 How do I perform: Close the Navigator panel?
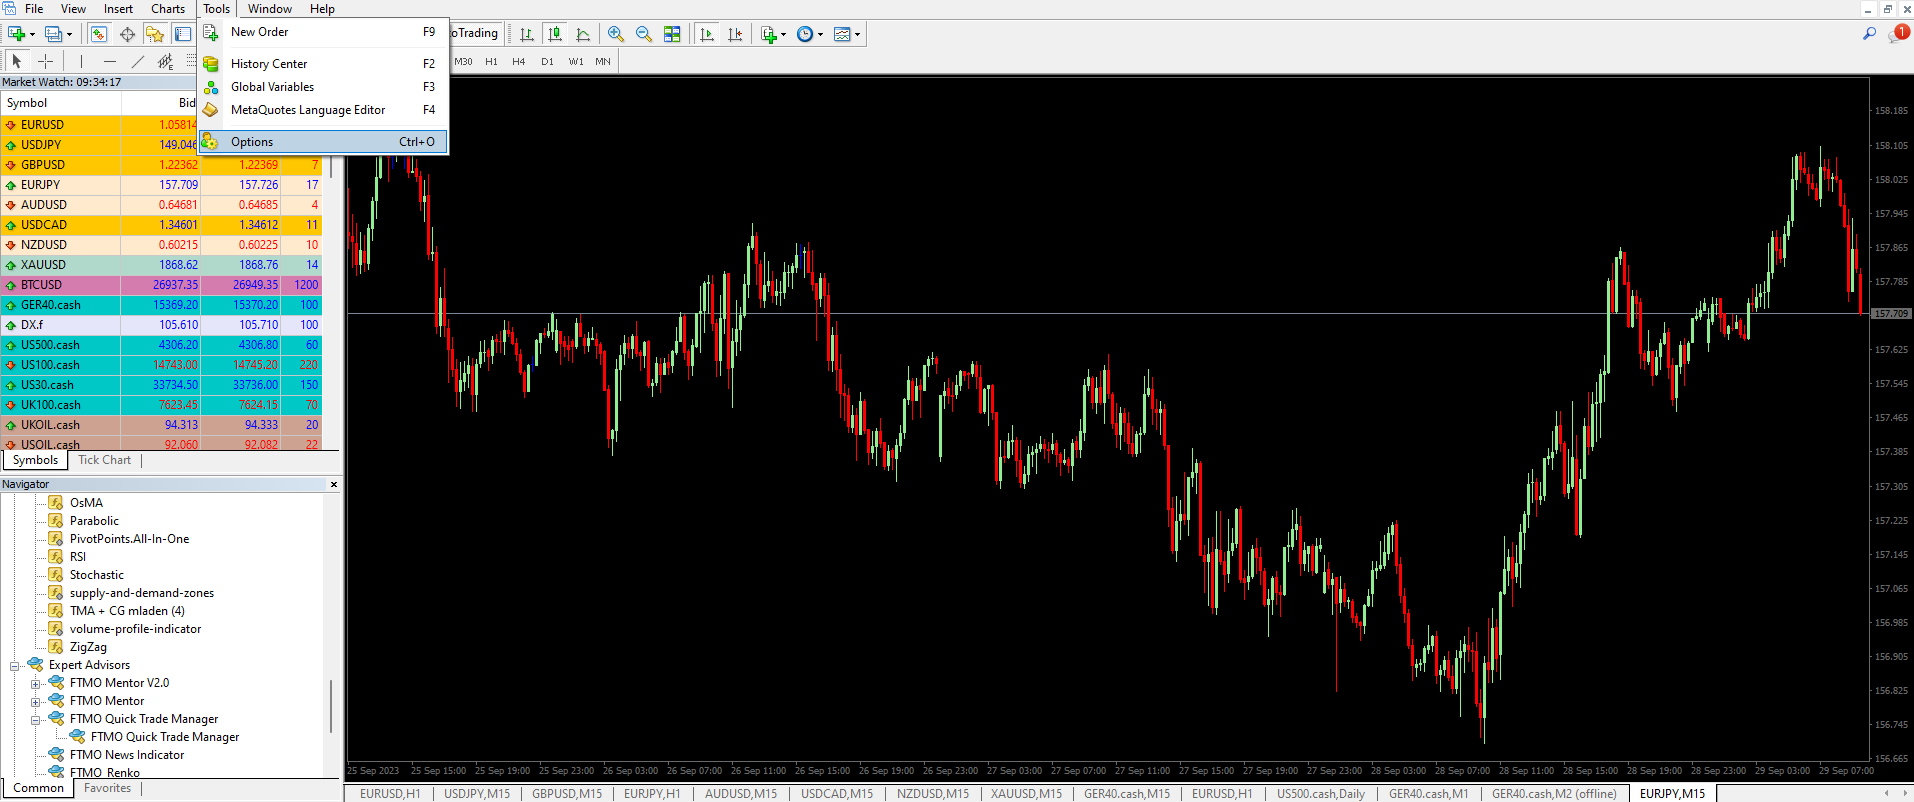(334, 484)
